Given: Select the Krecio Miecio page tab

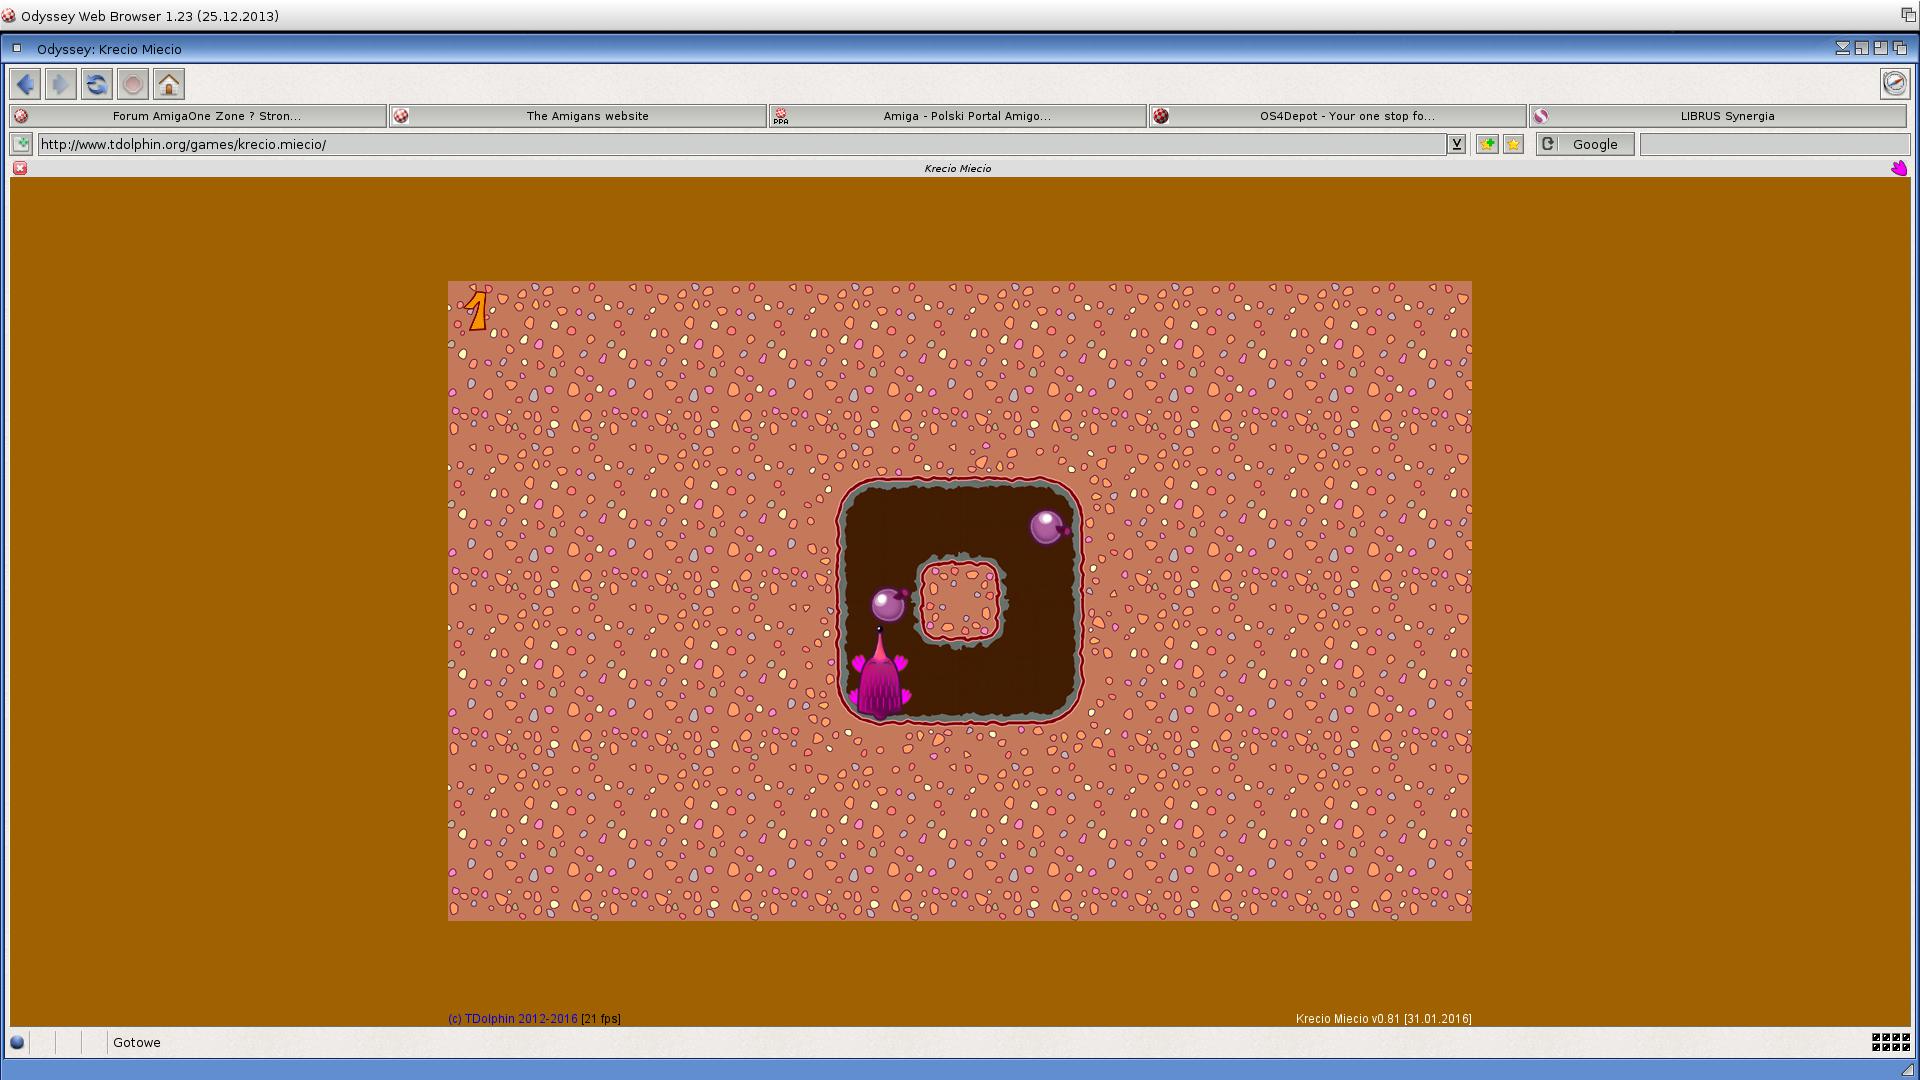Looking at the screenshot, I should tap(958, 168).
